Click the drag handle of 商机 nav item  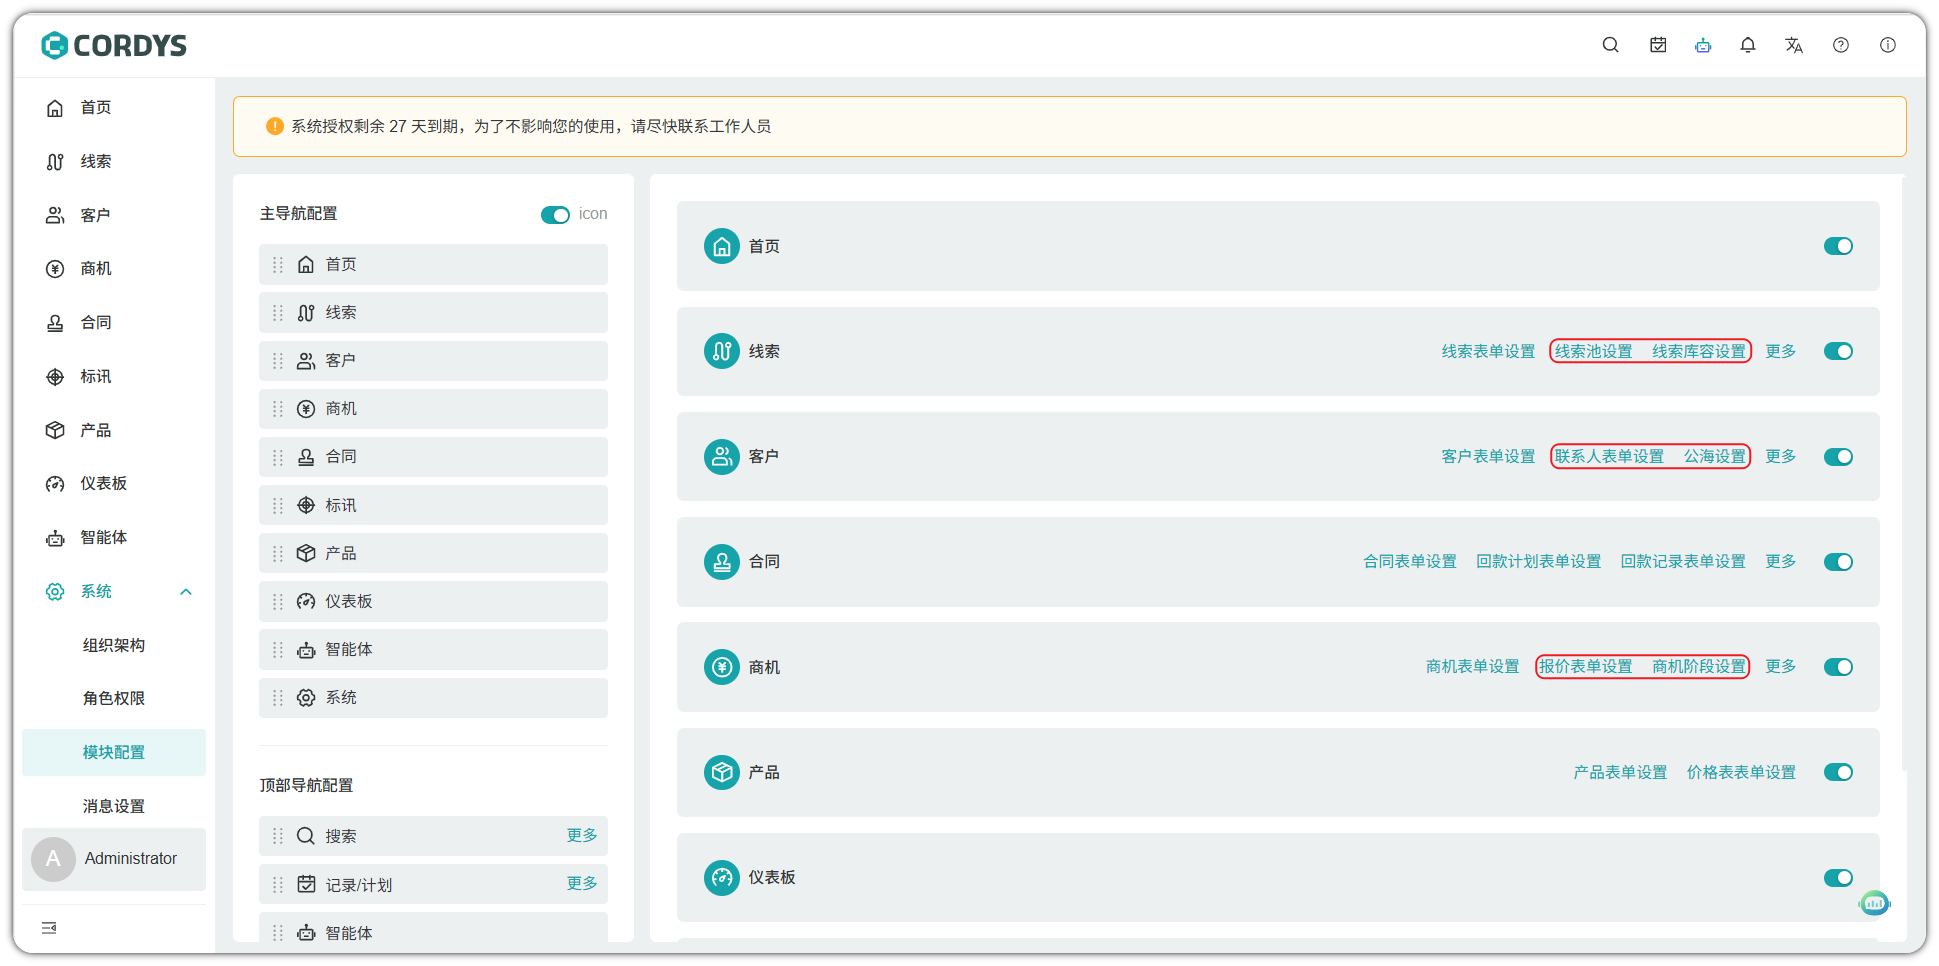click(x=278, y=409)
